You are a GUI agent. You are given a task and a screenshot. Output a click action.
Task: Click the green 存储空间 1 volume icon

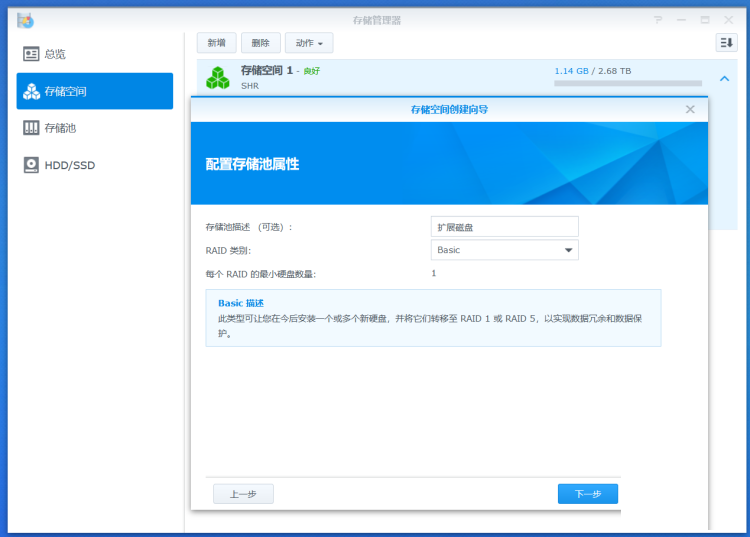218,78
